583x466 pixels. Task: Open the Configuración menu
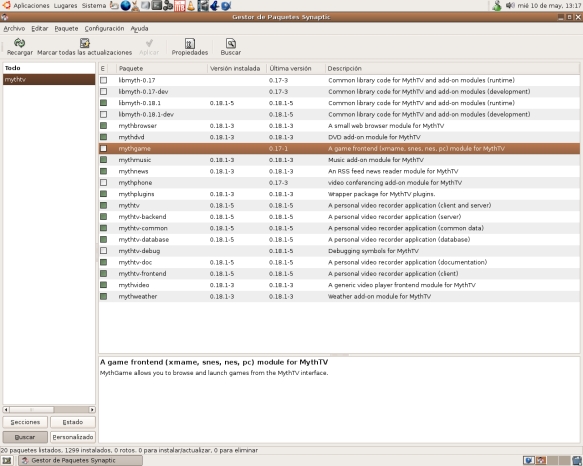(x=104, y=28)
